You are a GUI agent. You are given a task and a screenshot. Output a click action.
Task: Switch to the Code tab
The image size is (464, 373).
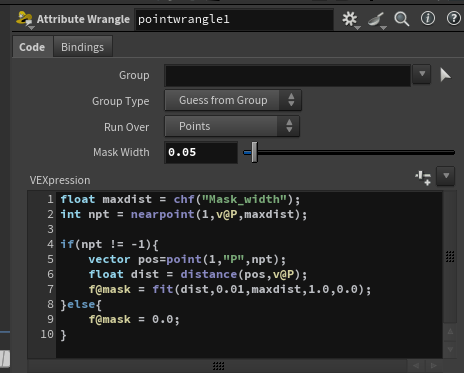coord(32,47)
